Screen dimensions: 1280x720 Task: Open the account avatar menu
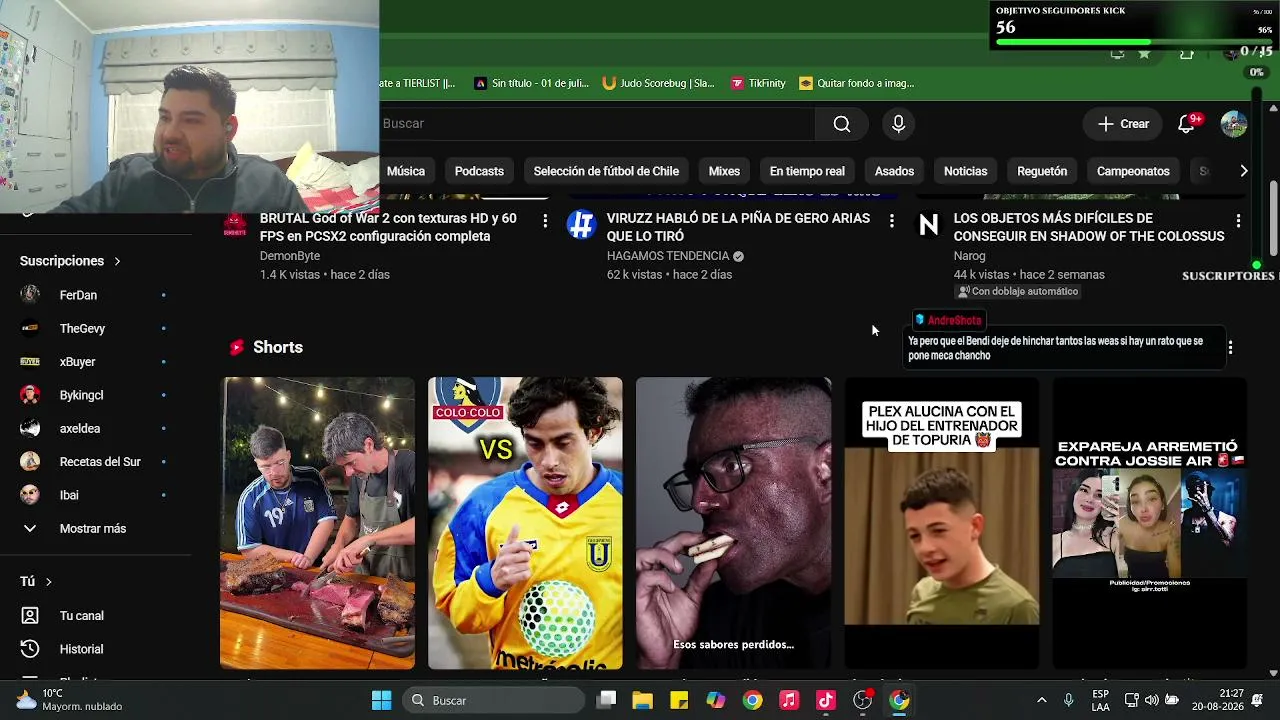pyautogui.click(x=1233, y=124)
